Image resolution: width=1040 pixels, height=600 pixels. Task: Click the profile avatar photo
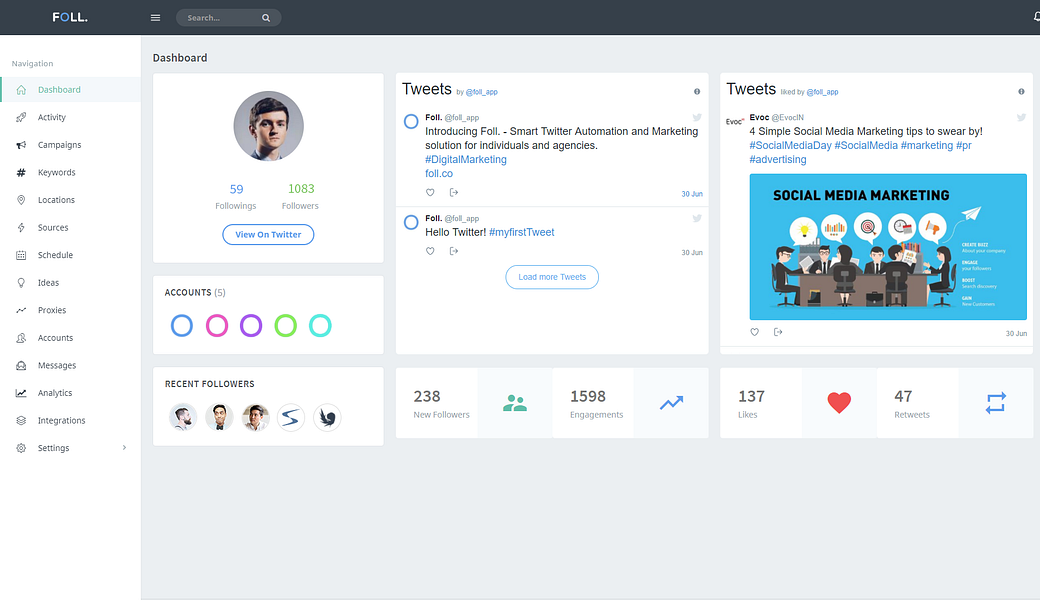268,126
